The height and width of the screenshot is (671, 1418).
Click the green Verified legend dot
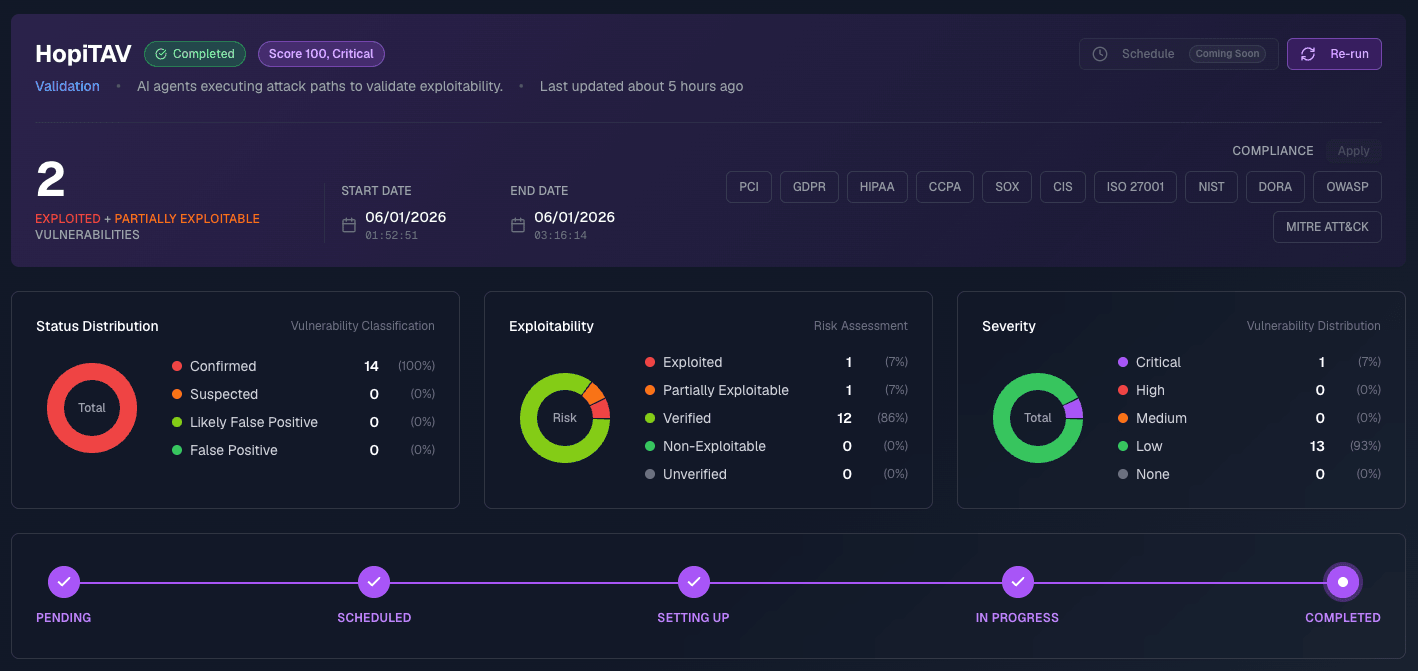click(650, 419)
